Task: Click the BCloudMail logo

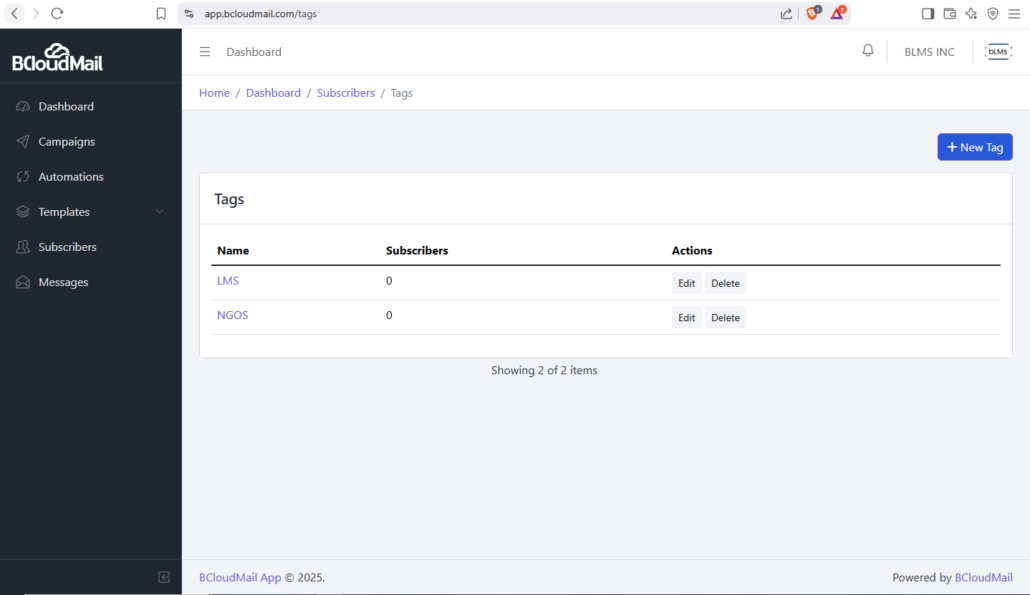Action: point(57,57)
